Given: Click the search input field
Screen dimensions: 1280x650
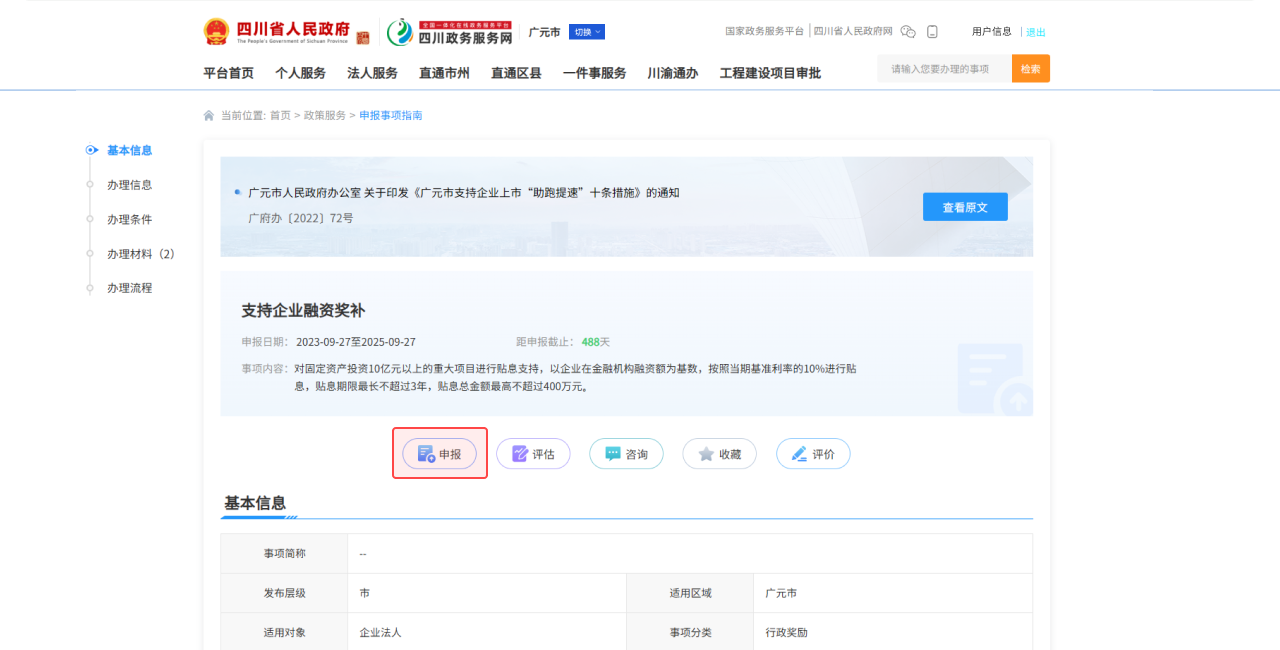Looking at the screenshot, I should [944, 69].
